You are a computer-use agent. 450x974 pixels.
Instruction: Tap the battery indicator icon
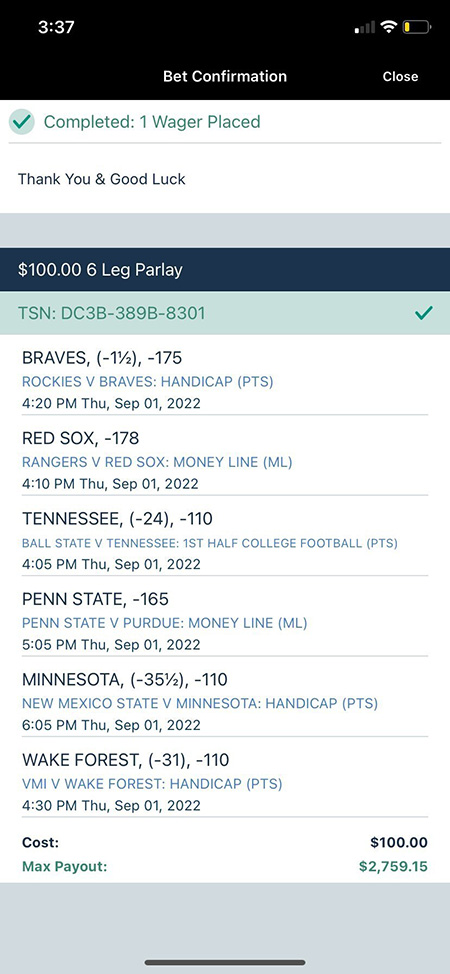[416, 27]
